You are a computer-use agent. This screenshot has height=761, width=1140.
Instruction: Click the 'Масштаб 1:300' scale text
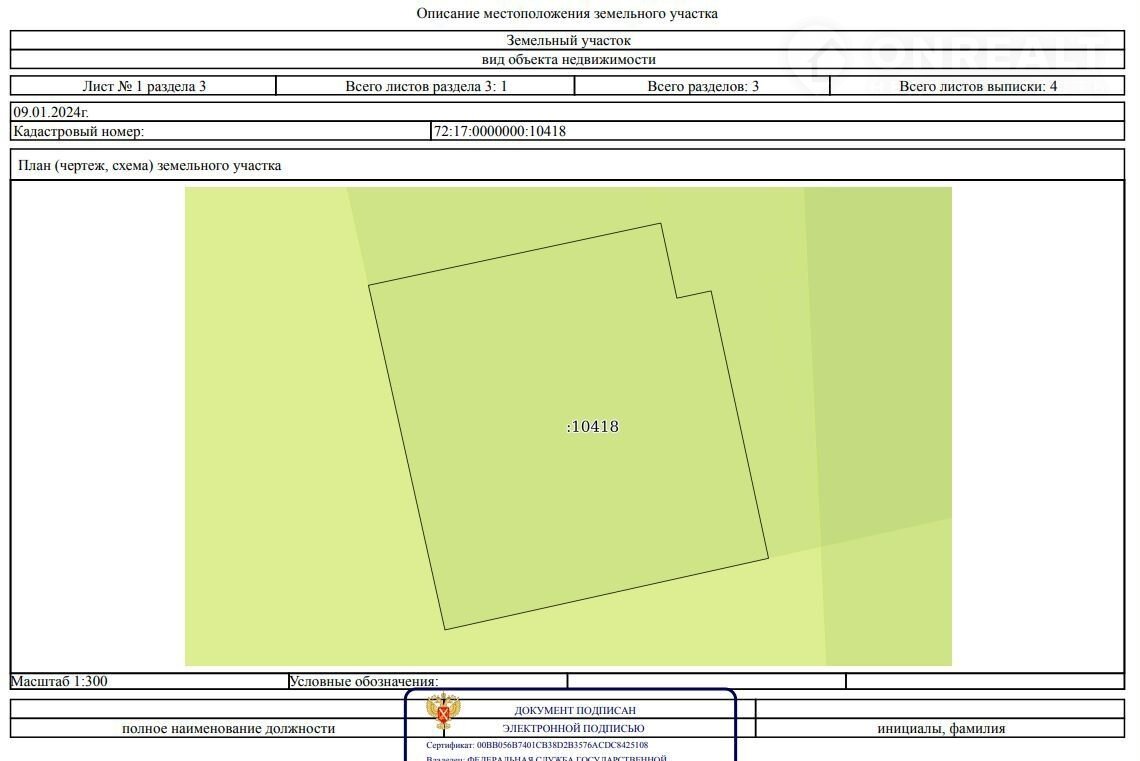click(59, 682)
